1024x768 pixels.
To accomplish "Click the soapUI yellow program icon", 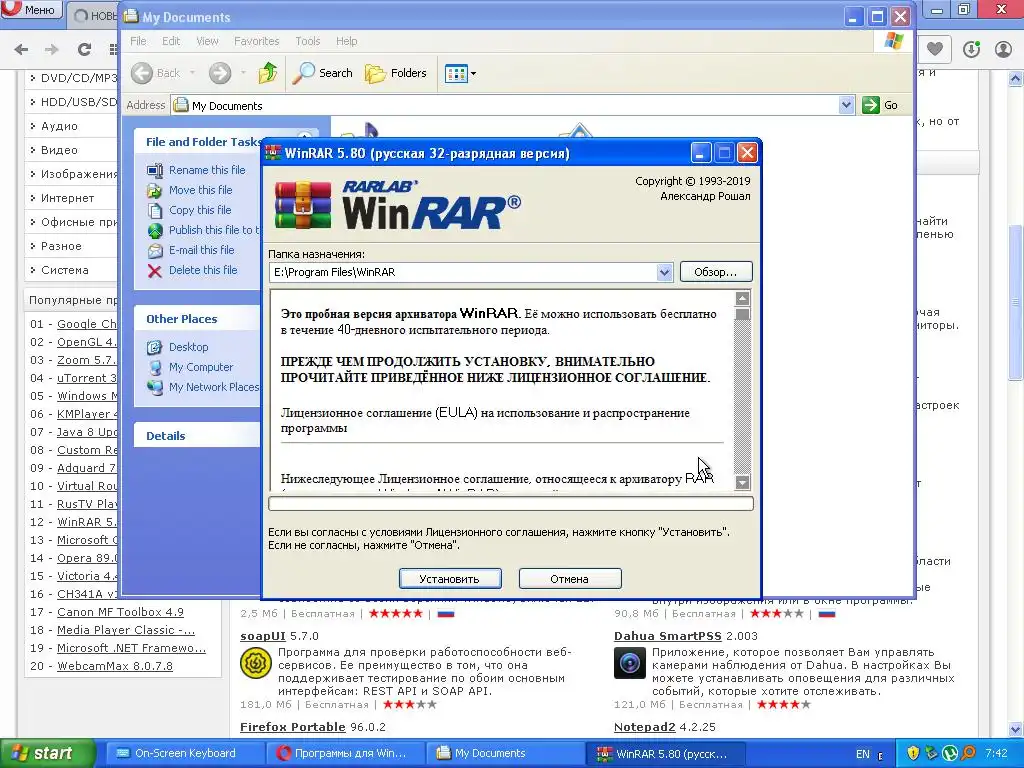I will click(x=256, y=664).
